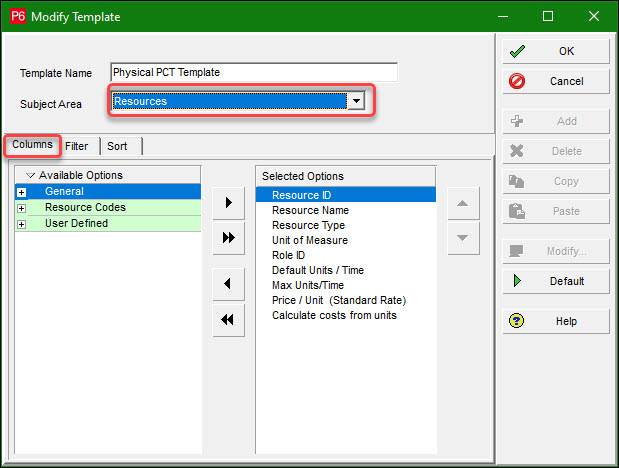Expand the Resource Codes group
619x468 pixels.
22,208
